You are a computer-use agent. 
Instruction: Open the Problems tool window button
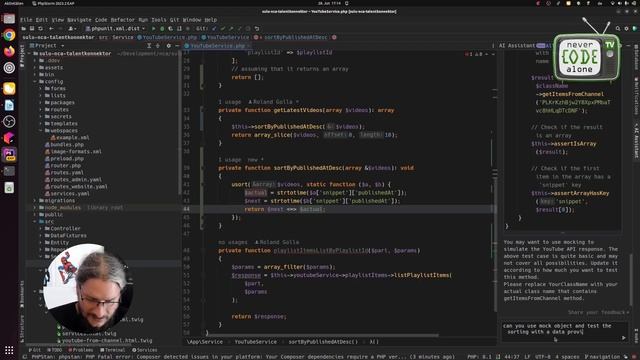click(80, 350)
